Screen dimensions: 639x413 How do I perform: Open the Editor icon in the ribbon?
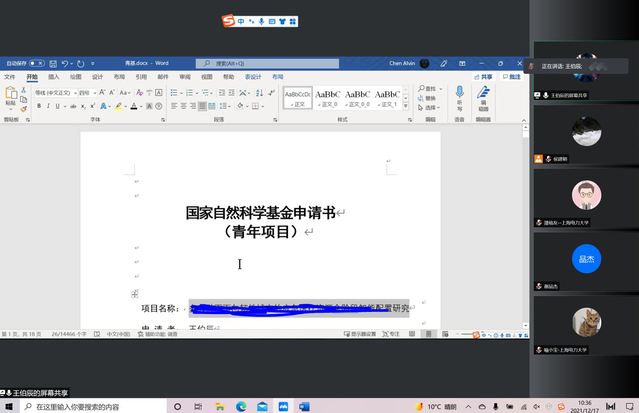[x=483, y=96]
